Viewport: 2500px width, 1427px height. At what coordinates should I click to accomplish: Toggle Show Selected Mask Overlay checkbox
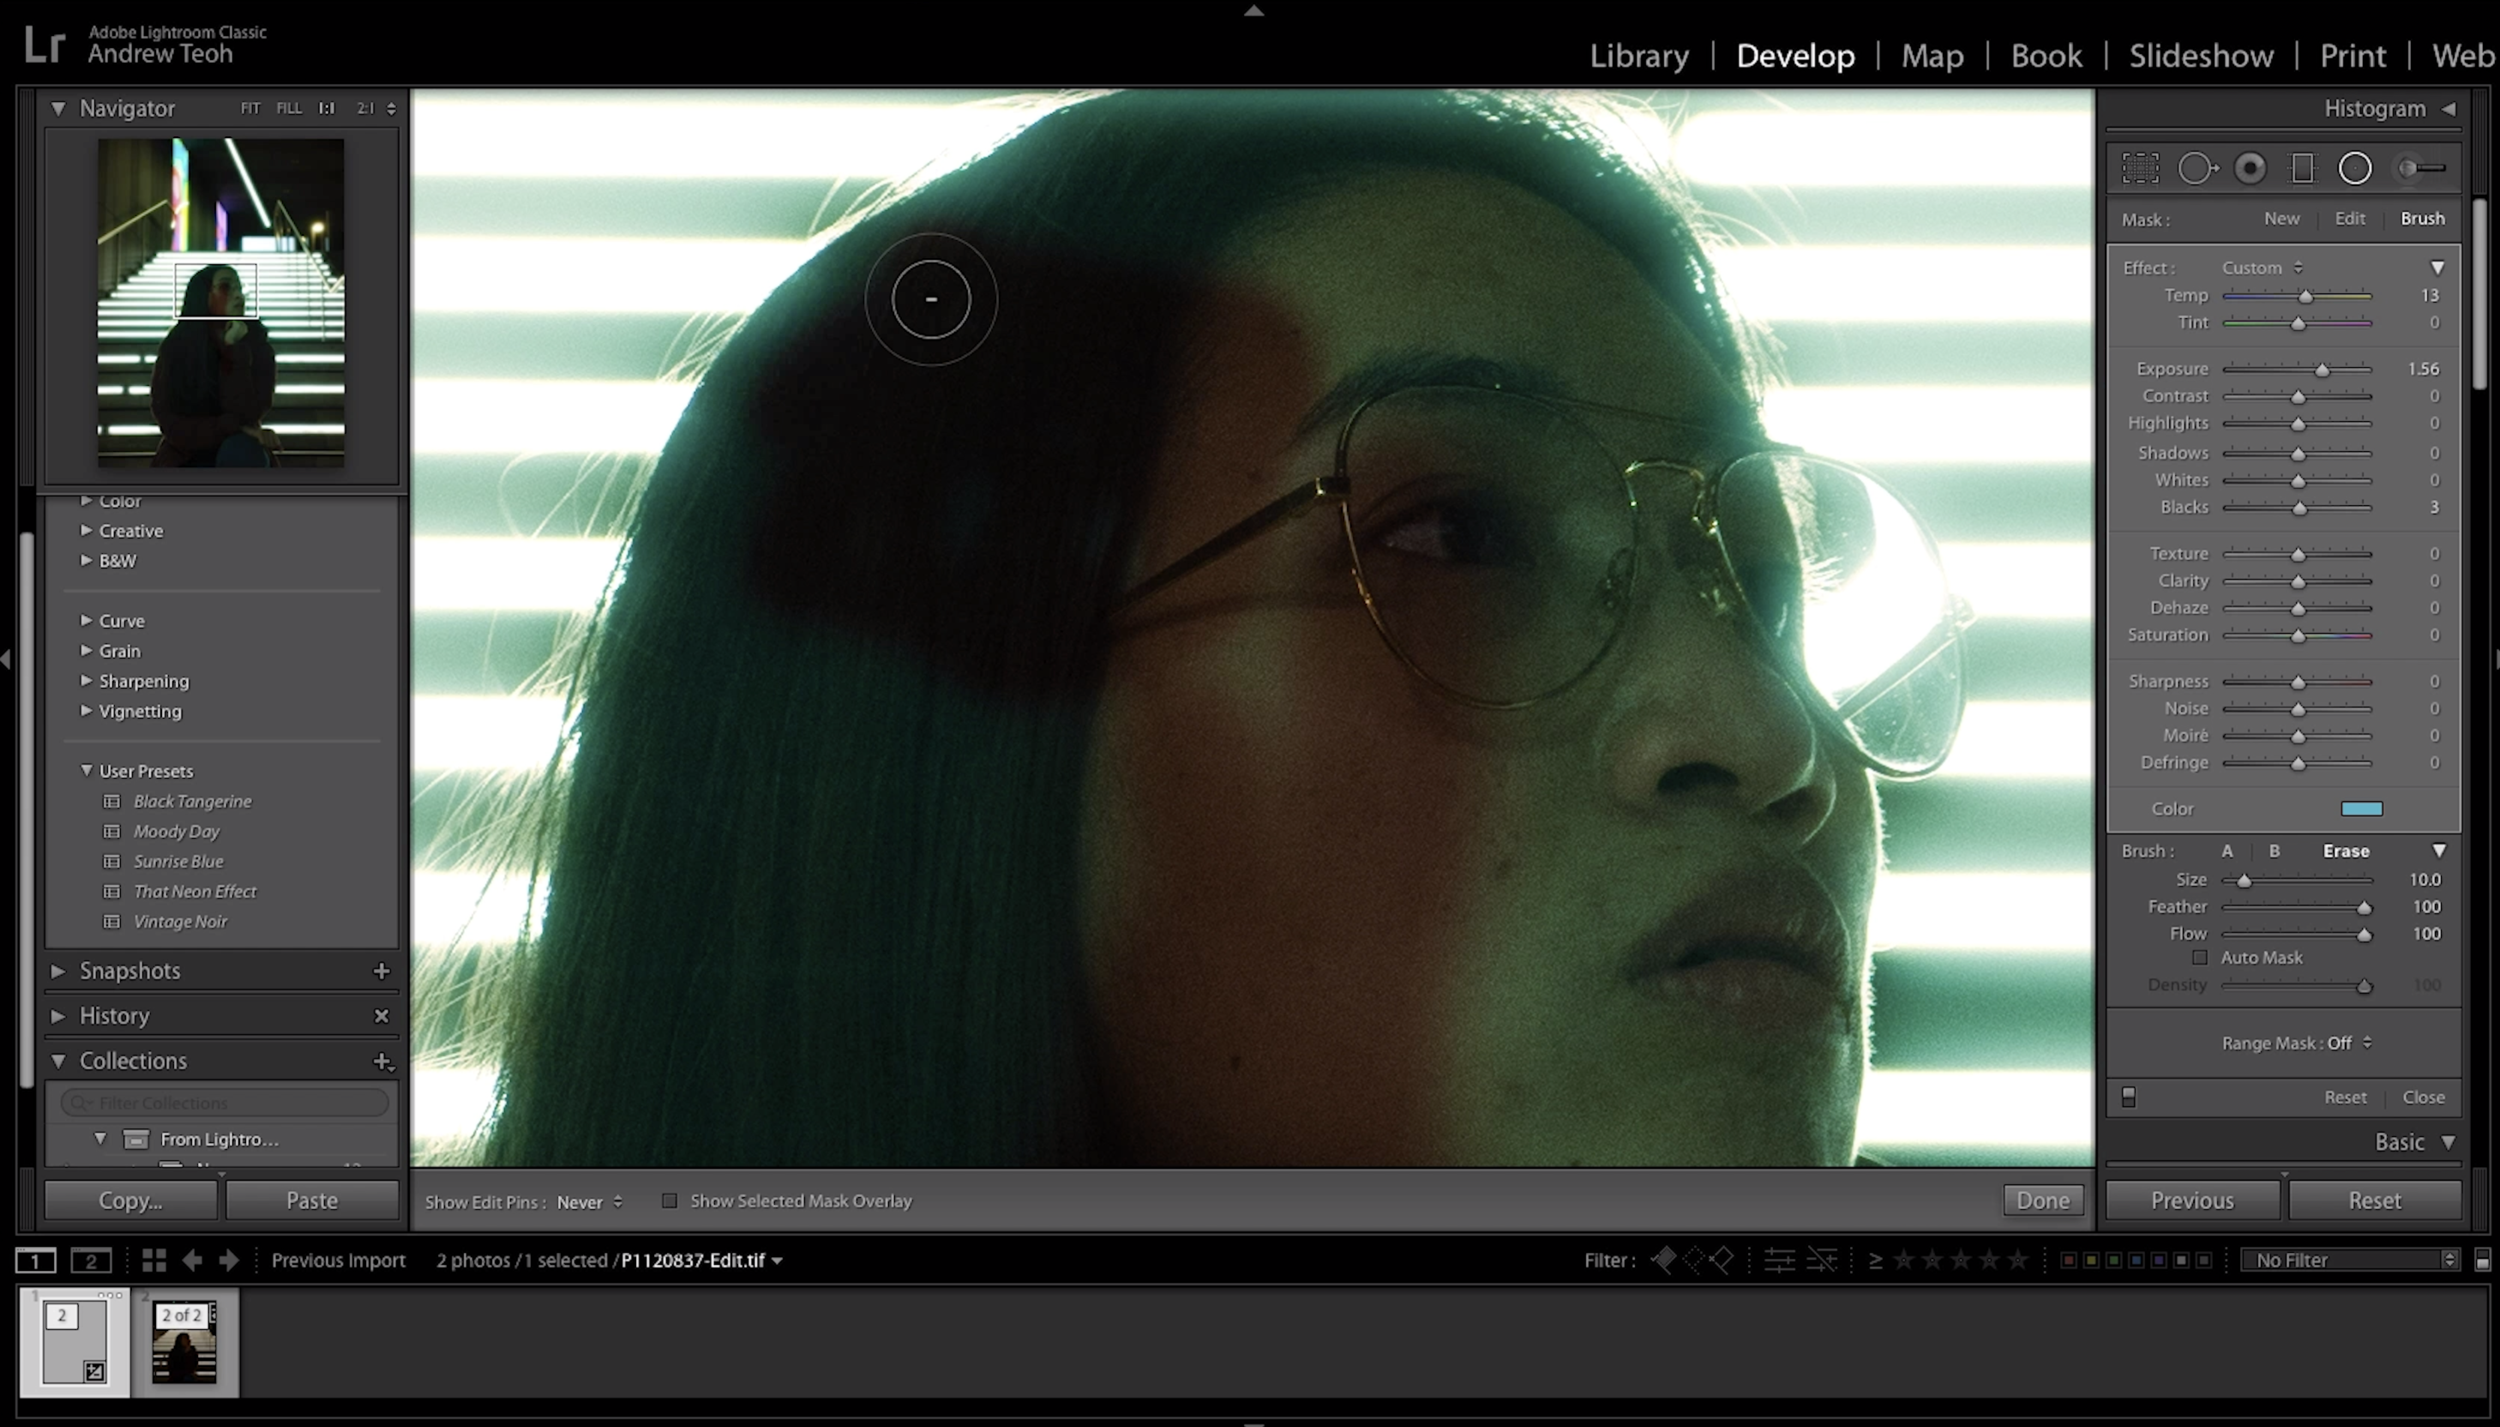click(x=669, y=1201)
